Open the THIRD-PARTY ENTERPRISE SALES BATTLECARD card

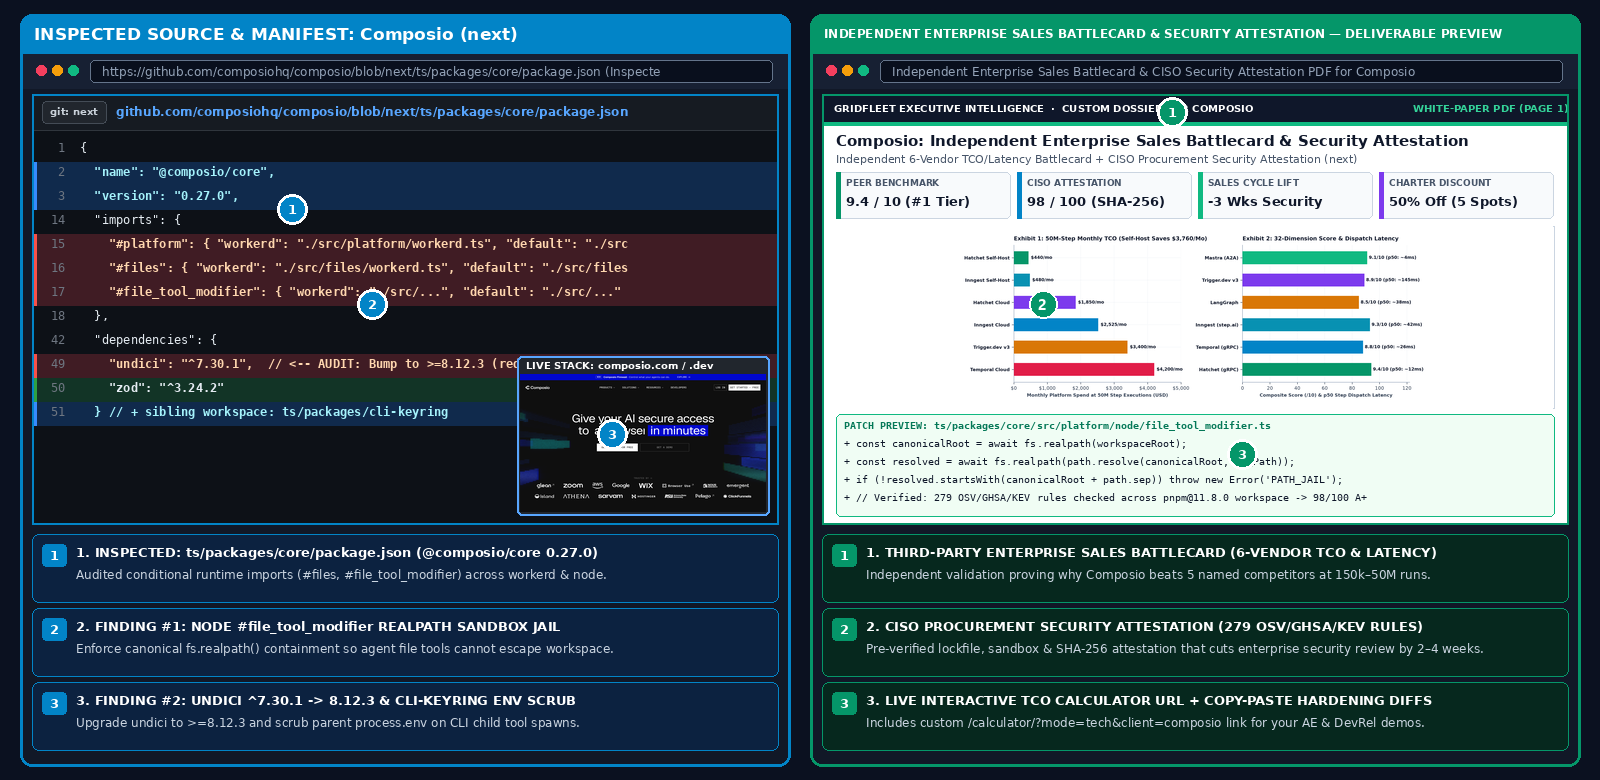tap(1195, 568)
